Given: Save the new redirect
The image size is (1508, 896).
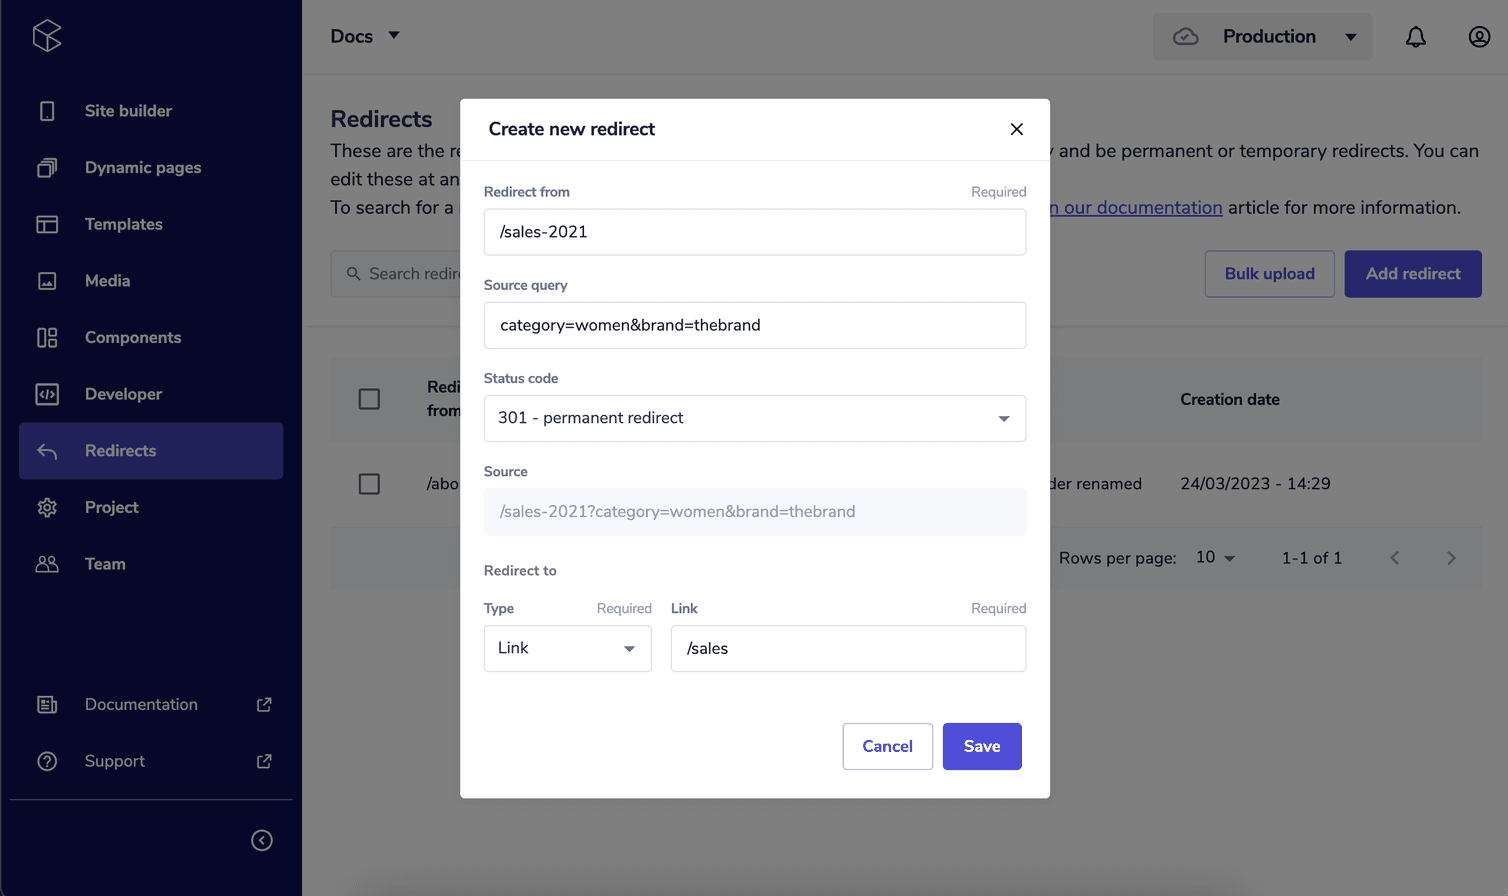Looking at the screenshot, I should click(x=981, y=746).
